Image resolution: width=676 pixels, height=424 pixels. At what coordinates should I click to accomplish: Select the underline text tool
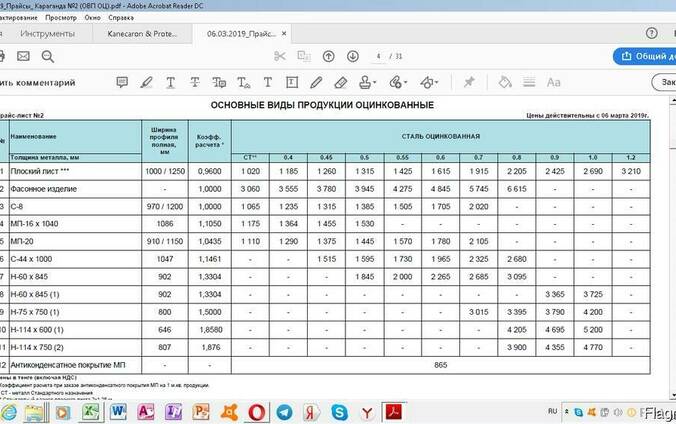[x=171, y=82]
